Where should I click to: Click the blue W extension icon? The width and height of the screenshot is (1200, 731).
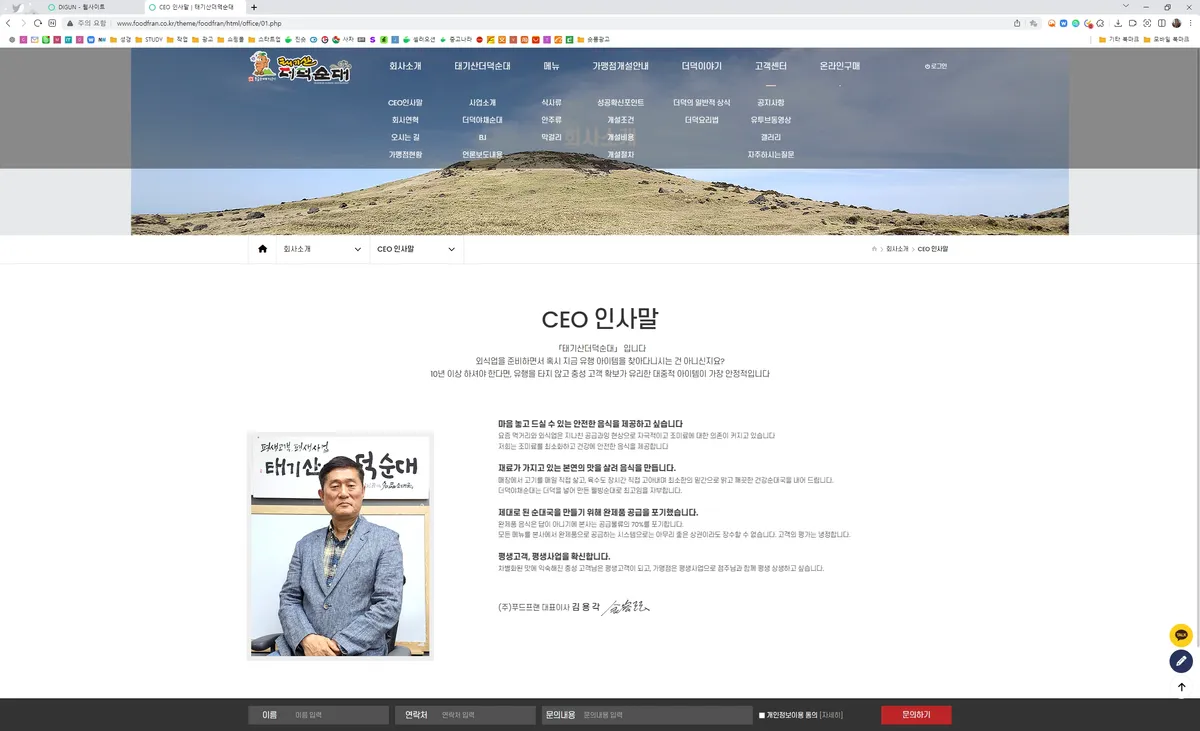coord(1063,23)
